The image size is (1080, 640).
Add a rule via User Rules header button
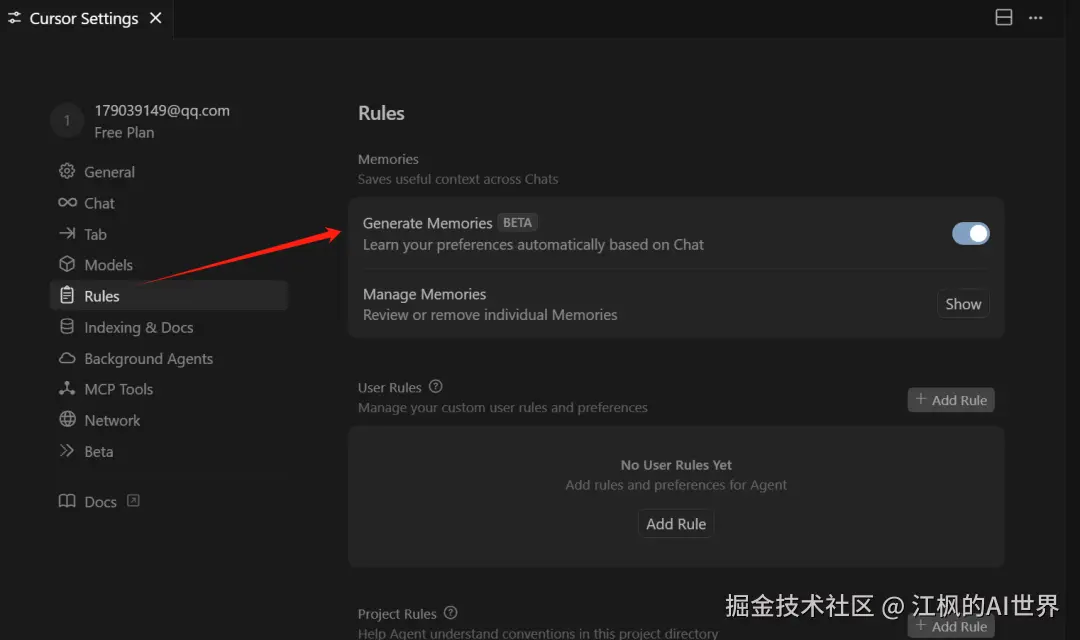[x=951, y=400]
